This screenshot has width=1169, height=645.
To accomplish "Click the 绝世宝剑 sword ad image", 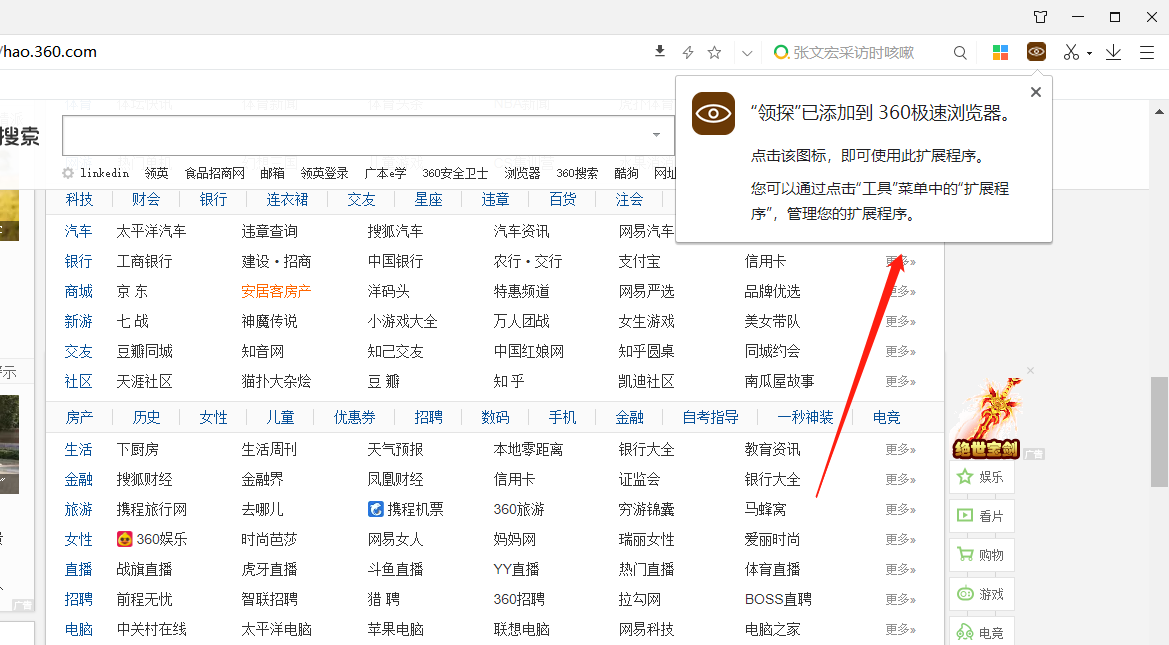I will pyautogui.click(x=986, y=418).
